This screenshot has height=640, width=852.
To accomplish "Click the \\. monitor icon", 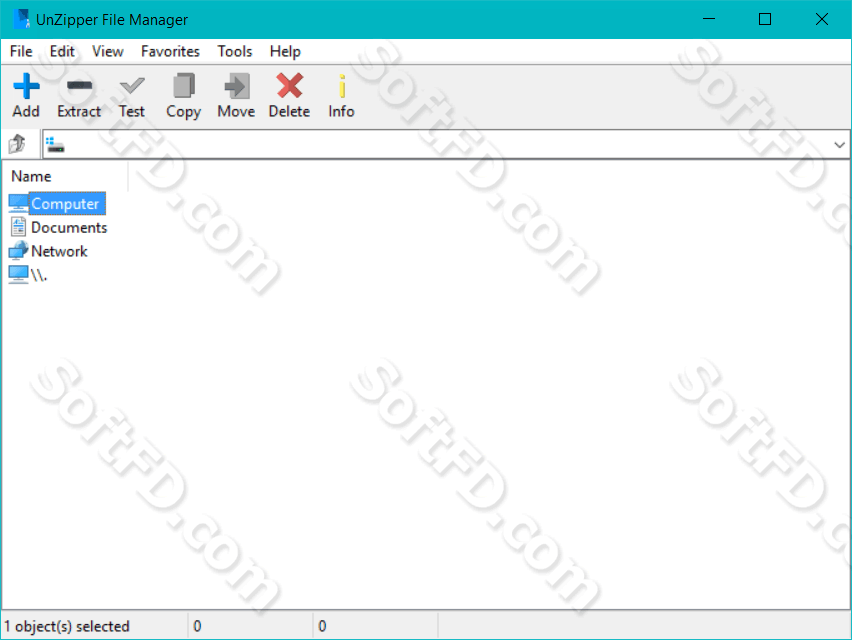I will [x=18, y=274].
